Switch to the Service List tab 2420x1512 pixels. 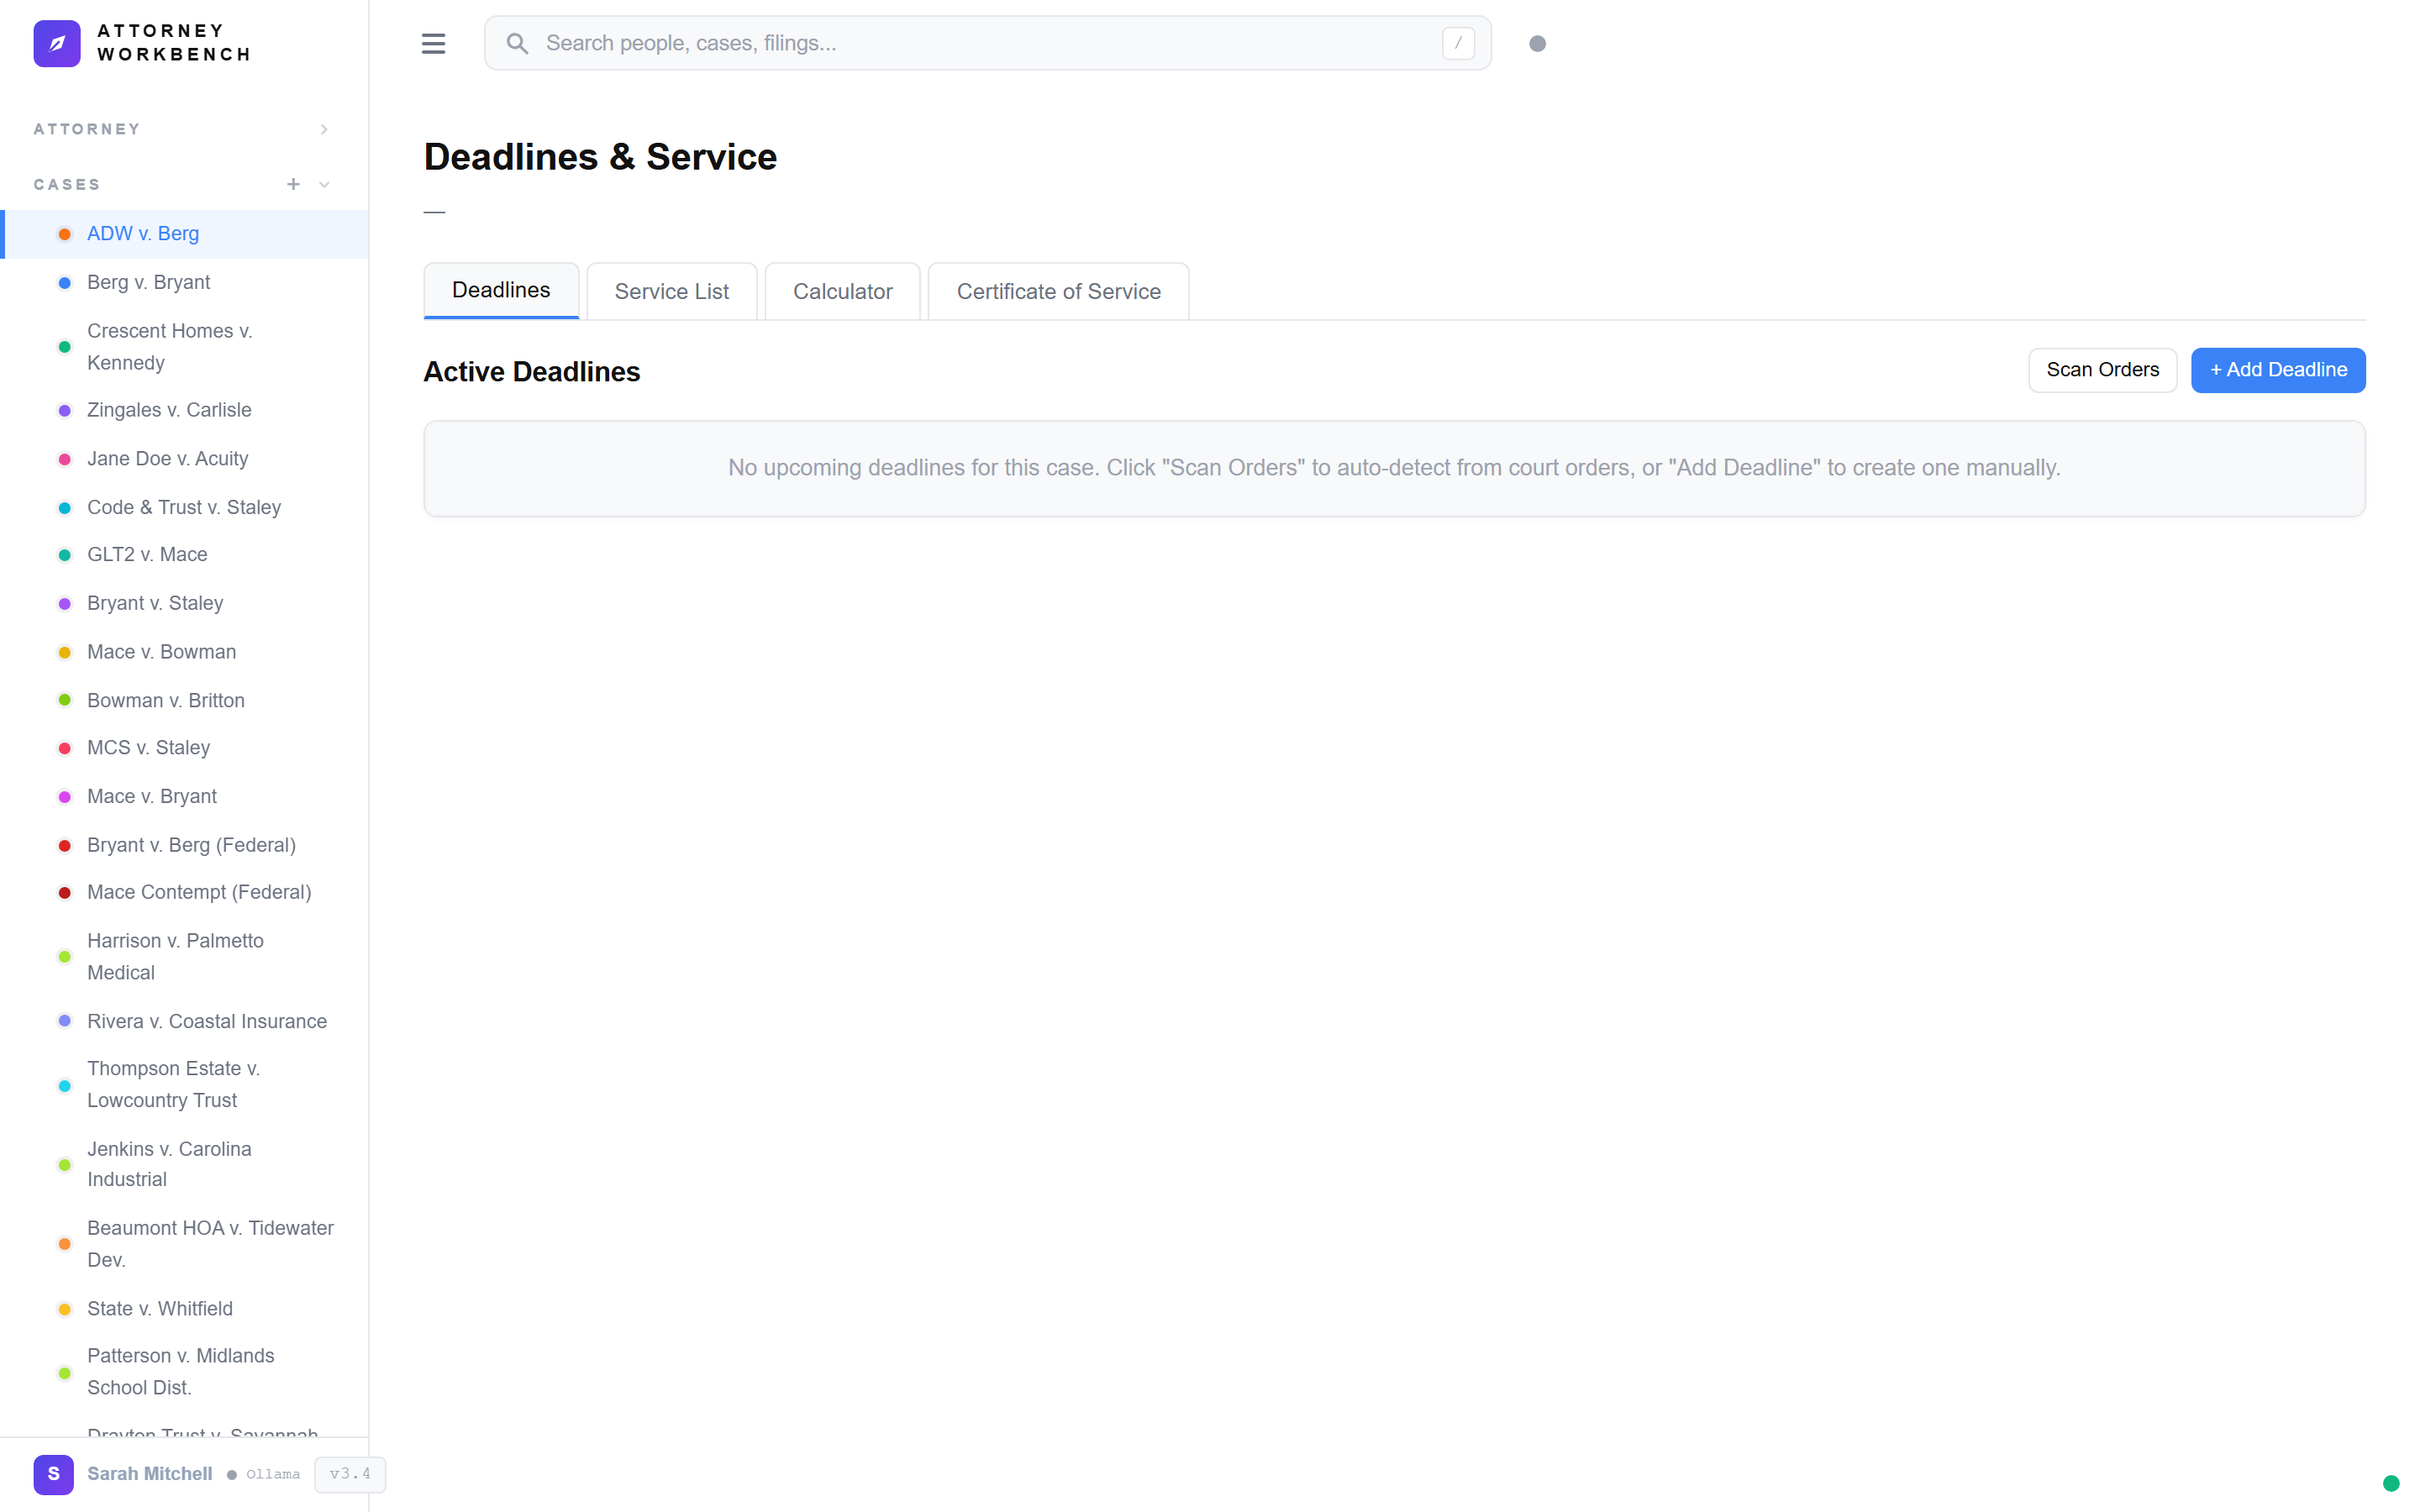(671, 291)
